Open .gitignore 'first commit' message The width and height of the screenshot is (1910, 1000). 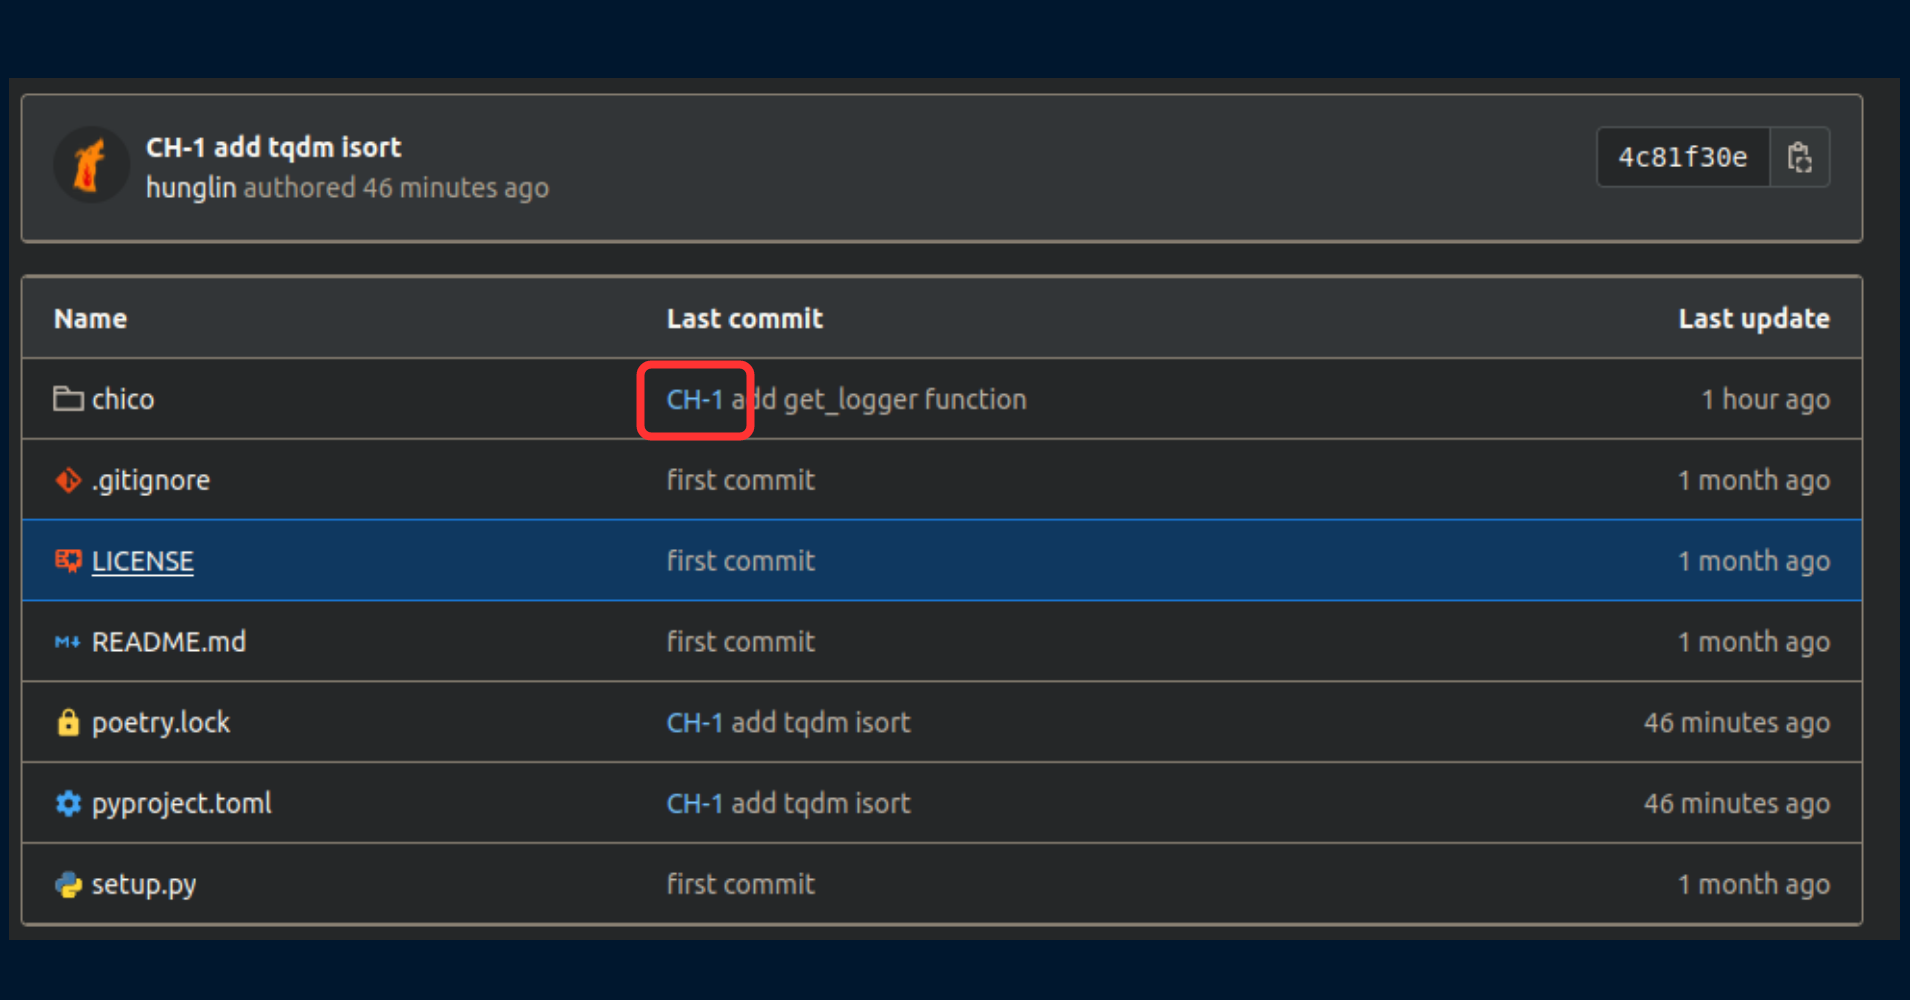741,480
